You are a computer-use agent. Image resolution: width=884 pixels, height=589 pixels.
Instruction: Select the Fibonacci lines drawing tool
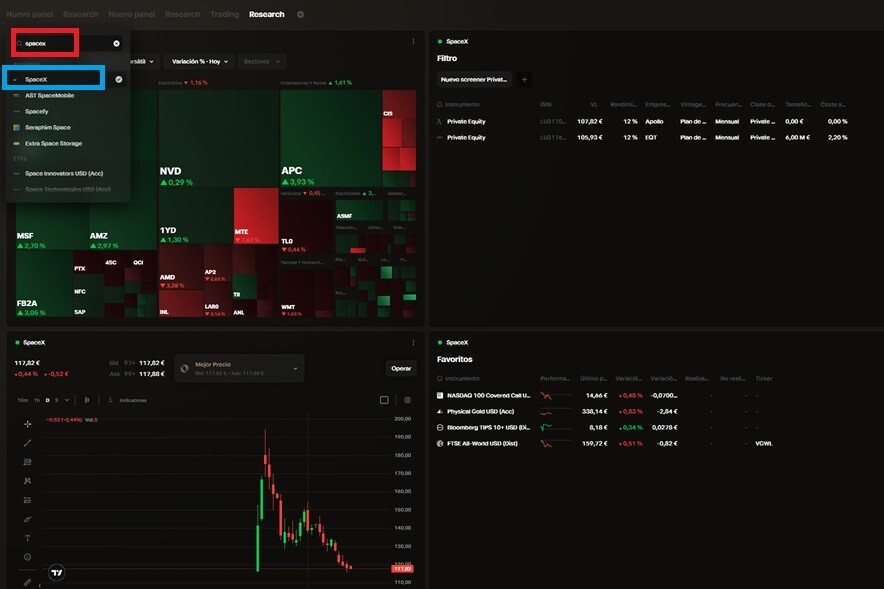click(x=28, y=462)
